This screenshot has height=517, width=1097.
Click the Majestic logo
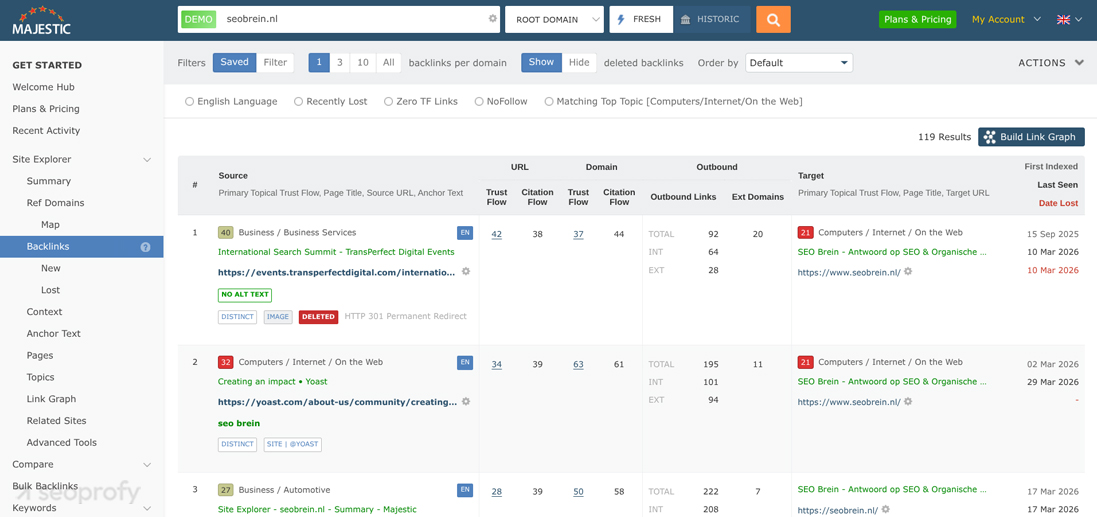pos(41,20)
